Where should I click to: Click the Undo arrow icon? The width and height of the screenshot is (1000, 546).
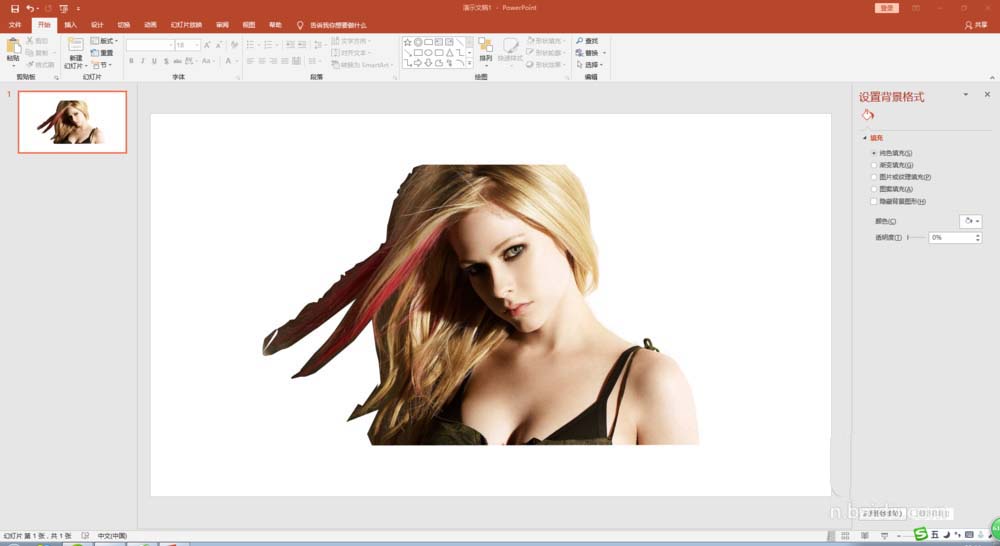pyautogui.click(x=30, y=8)
